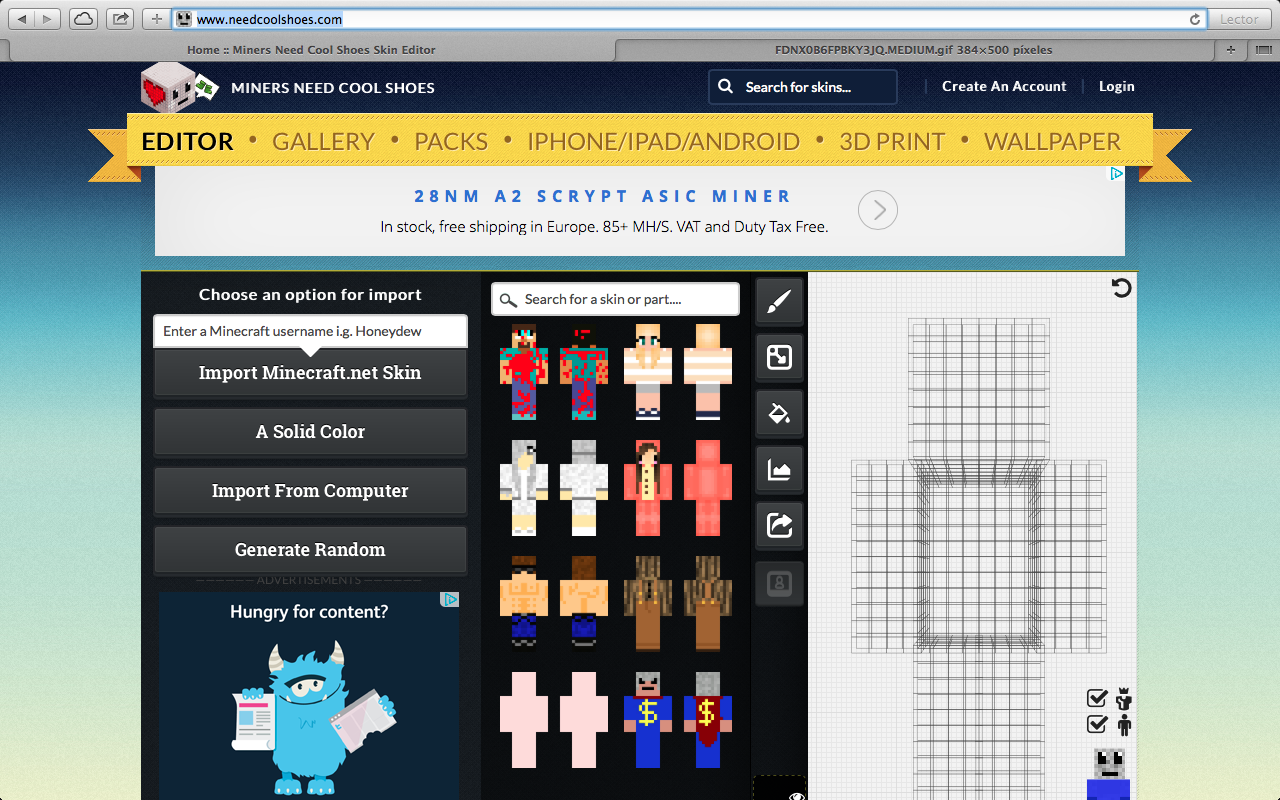Select the white robe skin back view
The height and width of the screenshot is (800, 1280).
pos(583,488)
